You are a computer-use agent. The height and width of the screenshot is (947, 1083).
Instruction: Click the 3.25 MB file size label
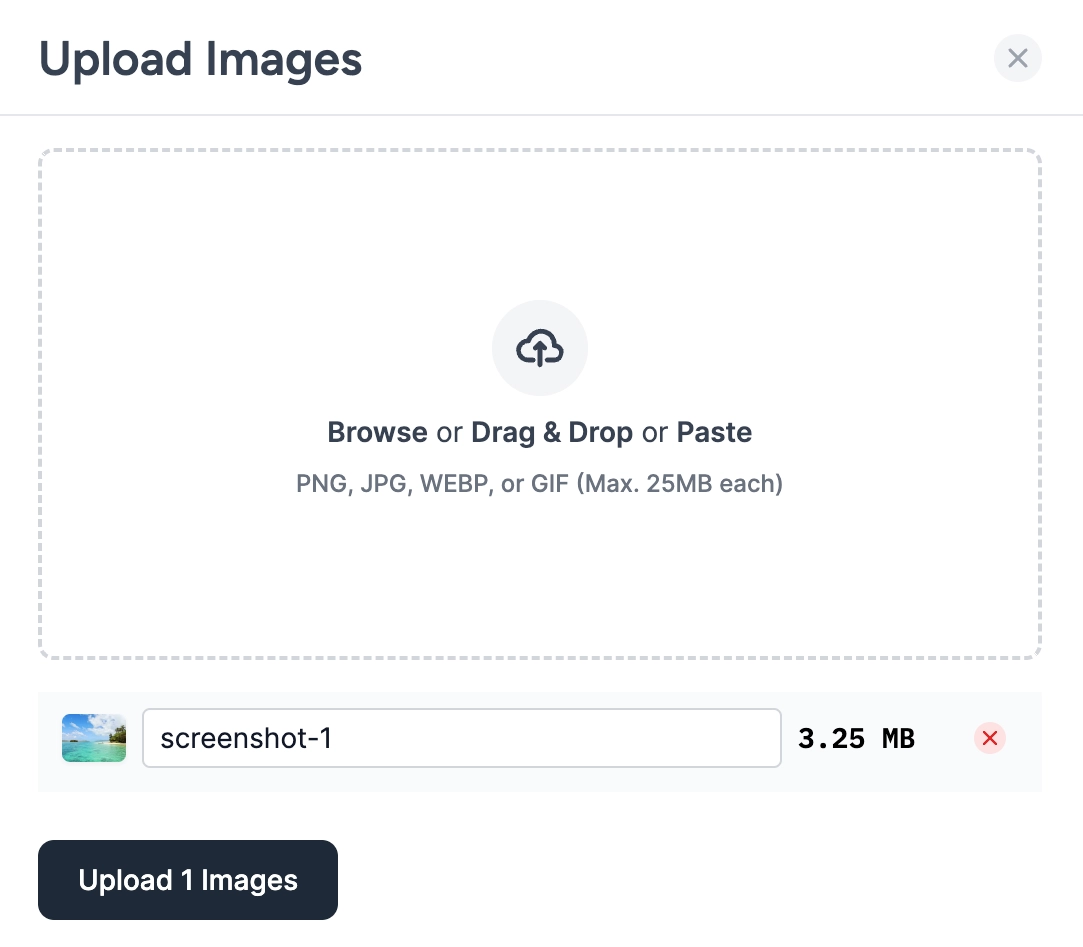pos(856,738)
